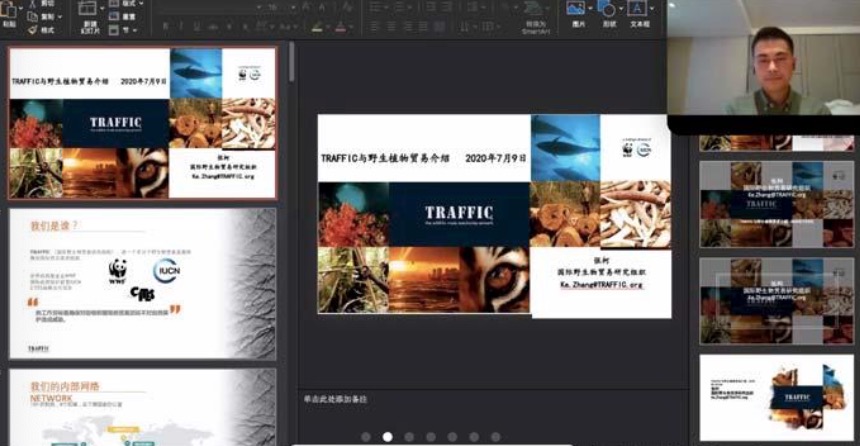
Task: Select the 我们是谁? slide thumbnail
Action: tap(143, 284)
